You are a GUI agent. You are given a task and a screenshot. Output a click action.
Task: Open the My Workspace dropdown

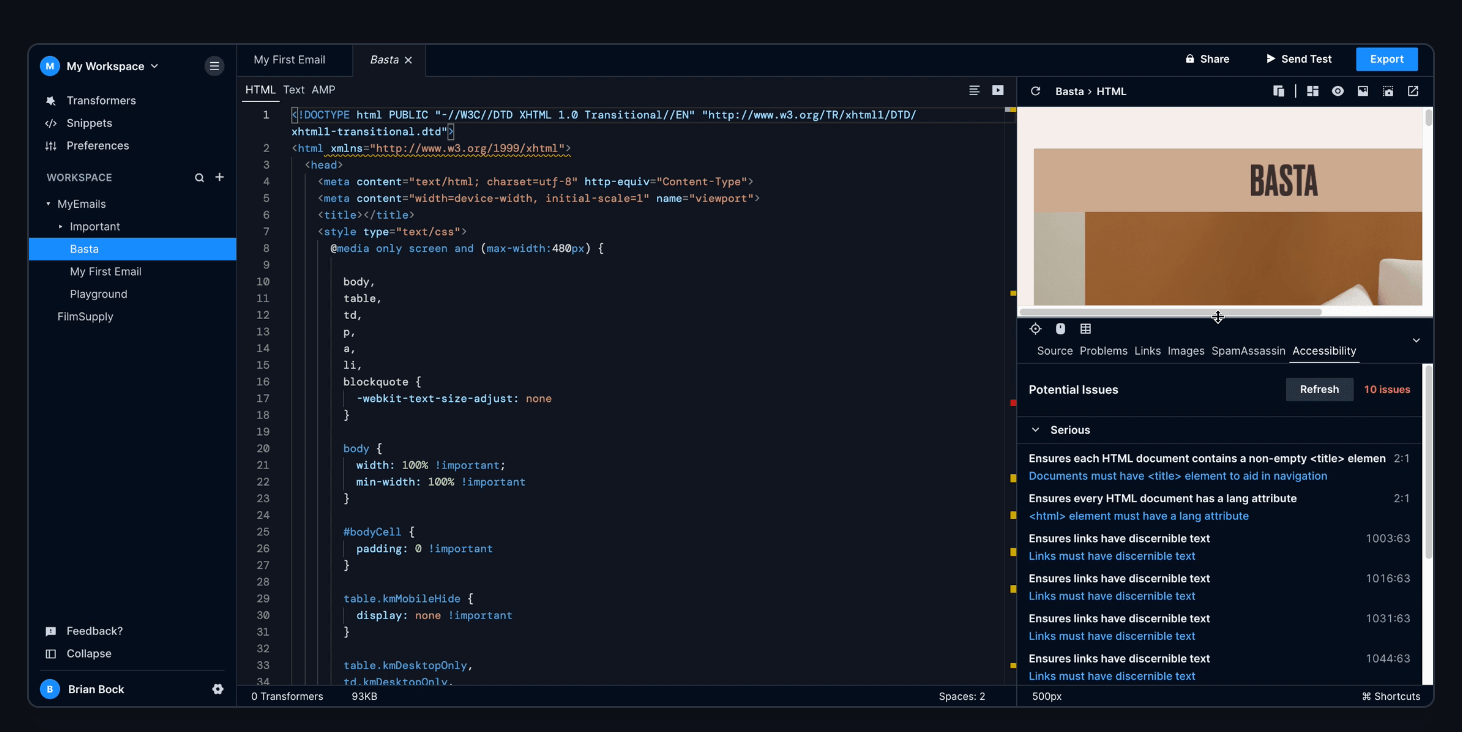[x=112, y=66]
